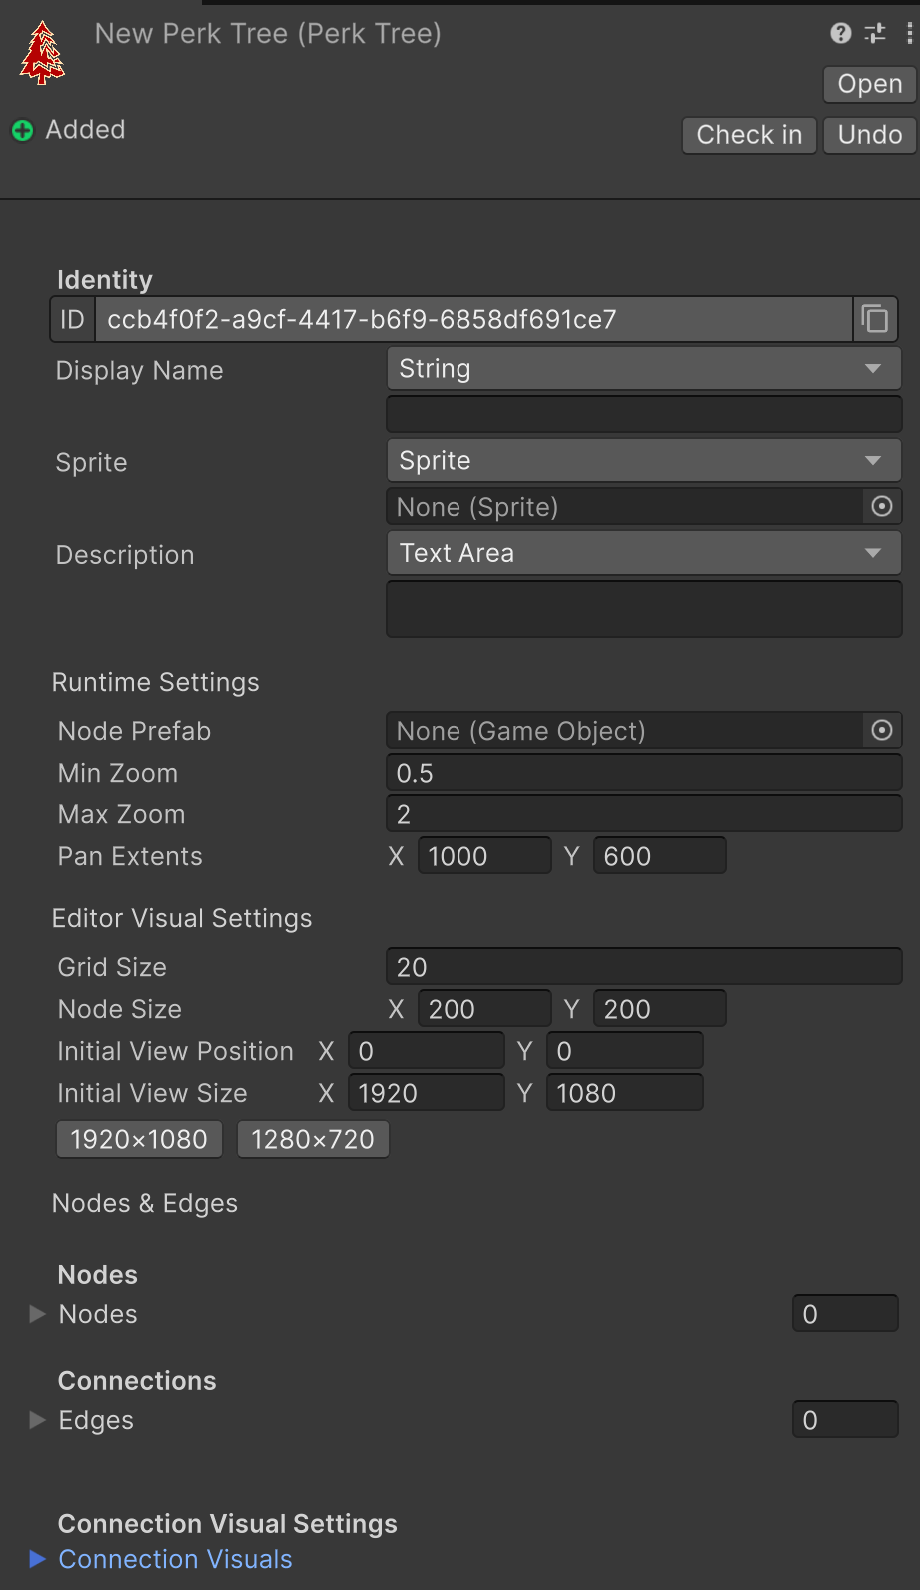Expand the Nodes list
Viewport: 920px width, 1590px height.
click(38, 1314)
